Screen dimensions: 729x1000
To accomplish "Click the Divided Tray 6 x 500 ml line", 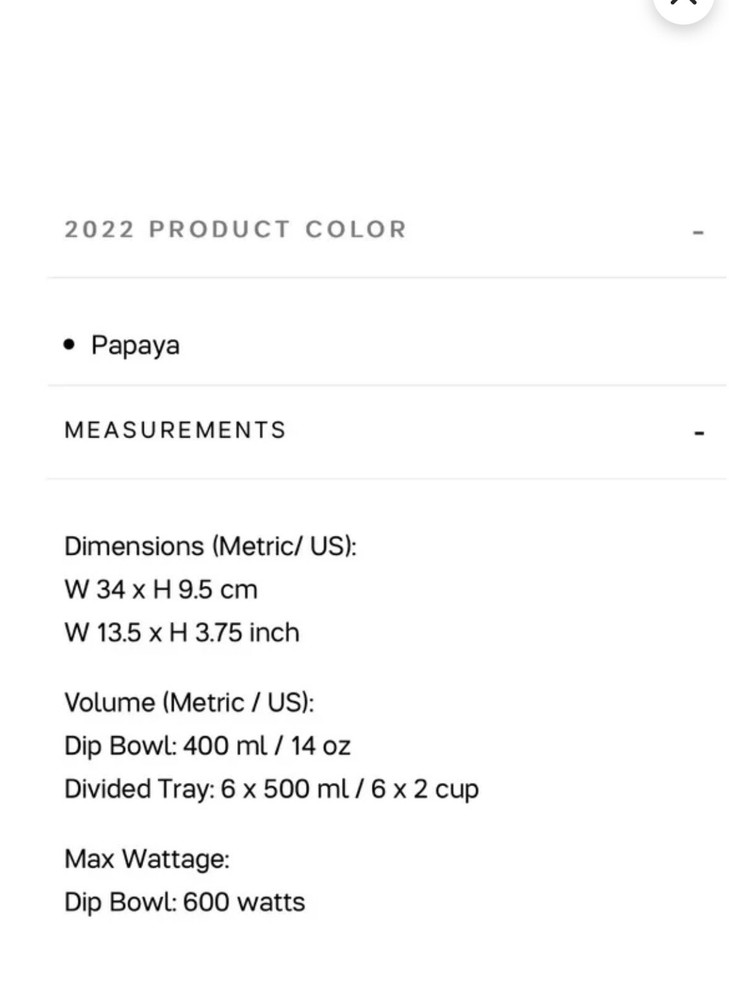I will pyautogui.click(x=271, y=788).
